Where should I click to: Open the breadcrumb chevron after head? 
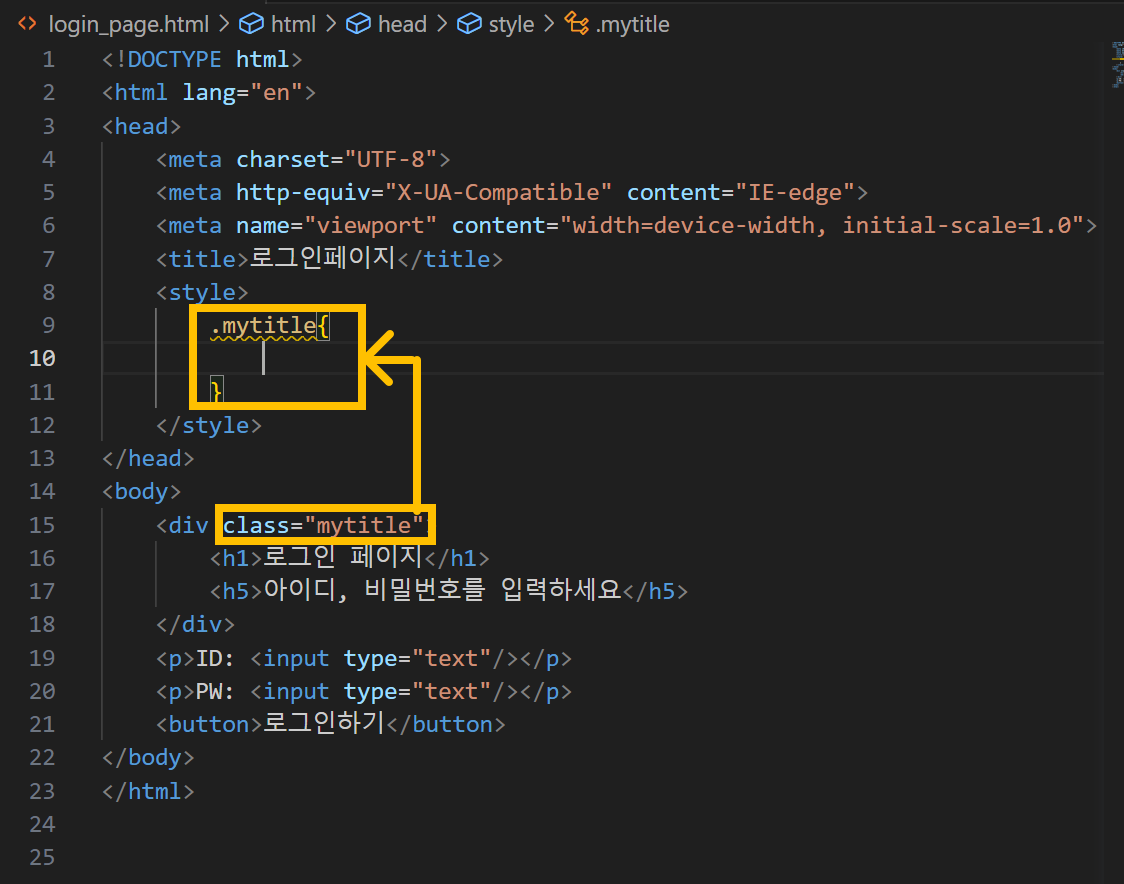point(442,24)
